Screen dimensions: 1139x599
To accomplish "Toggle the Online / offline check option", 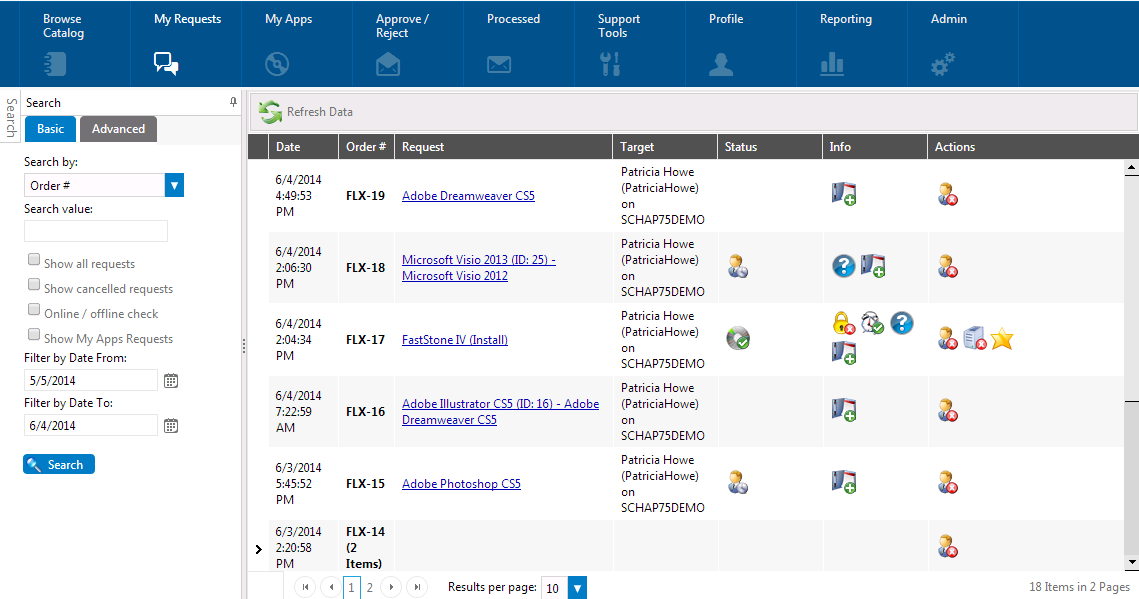I will point(34,308).
